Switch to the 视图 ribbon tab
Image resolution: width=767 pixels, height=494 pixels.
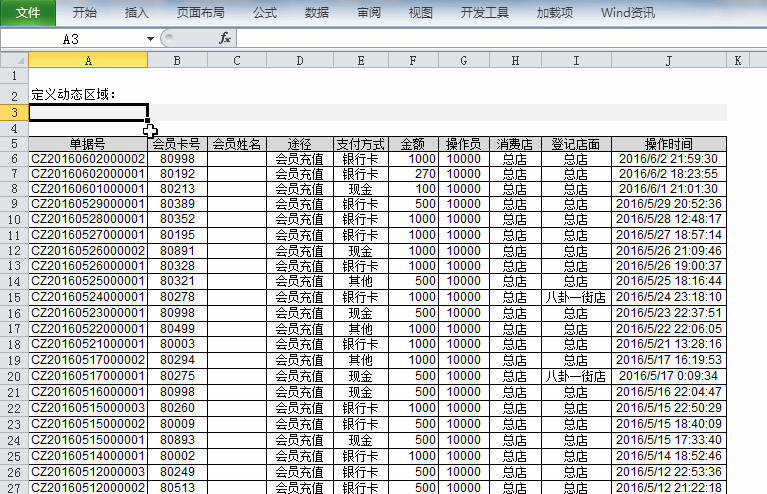tap(421, 12)
